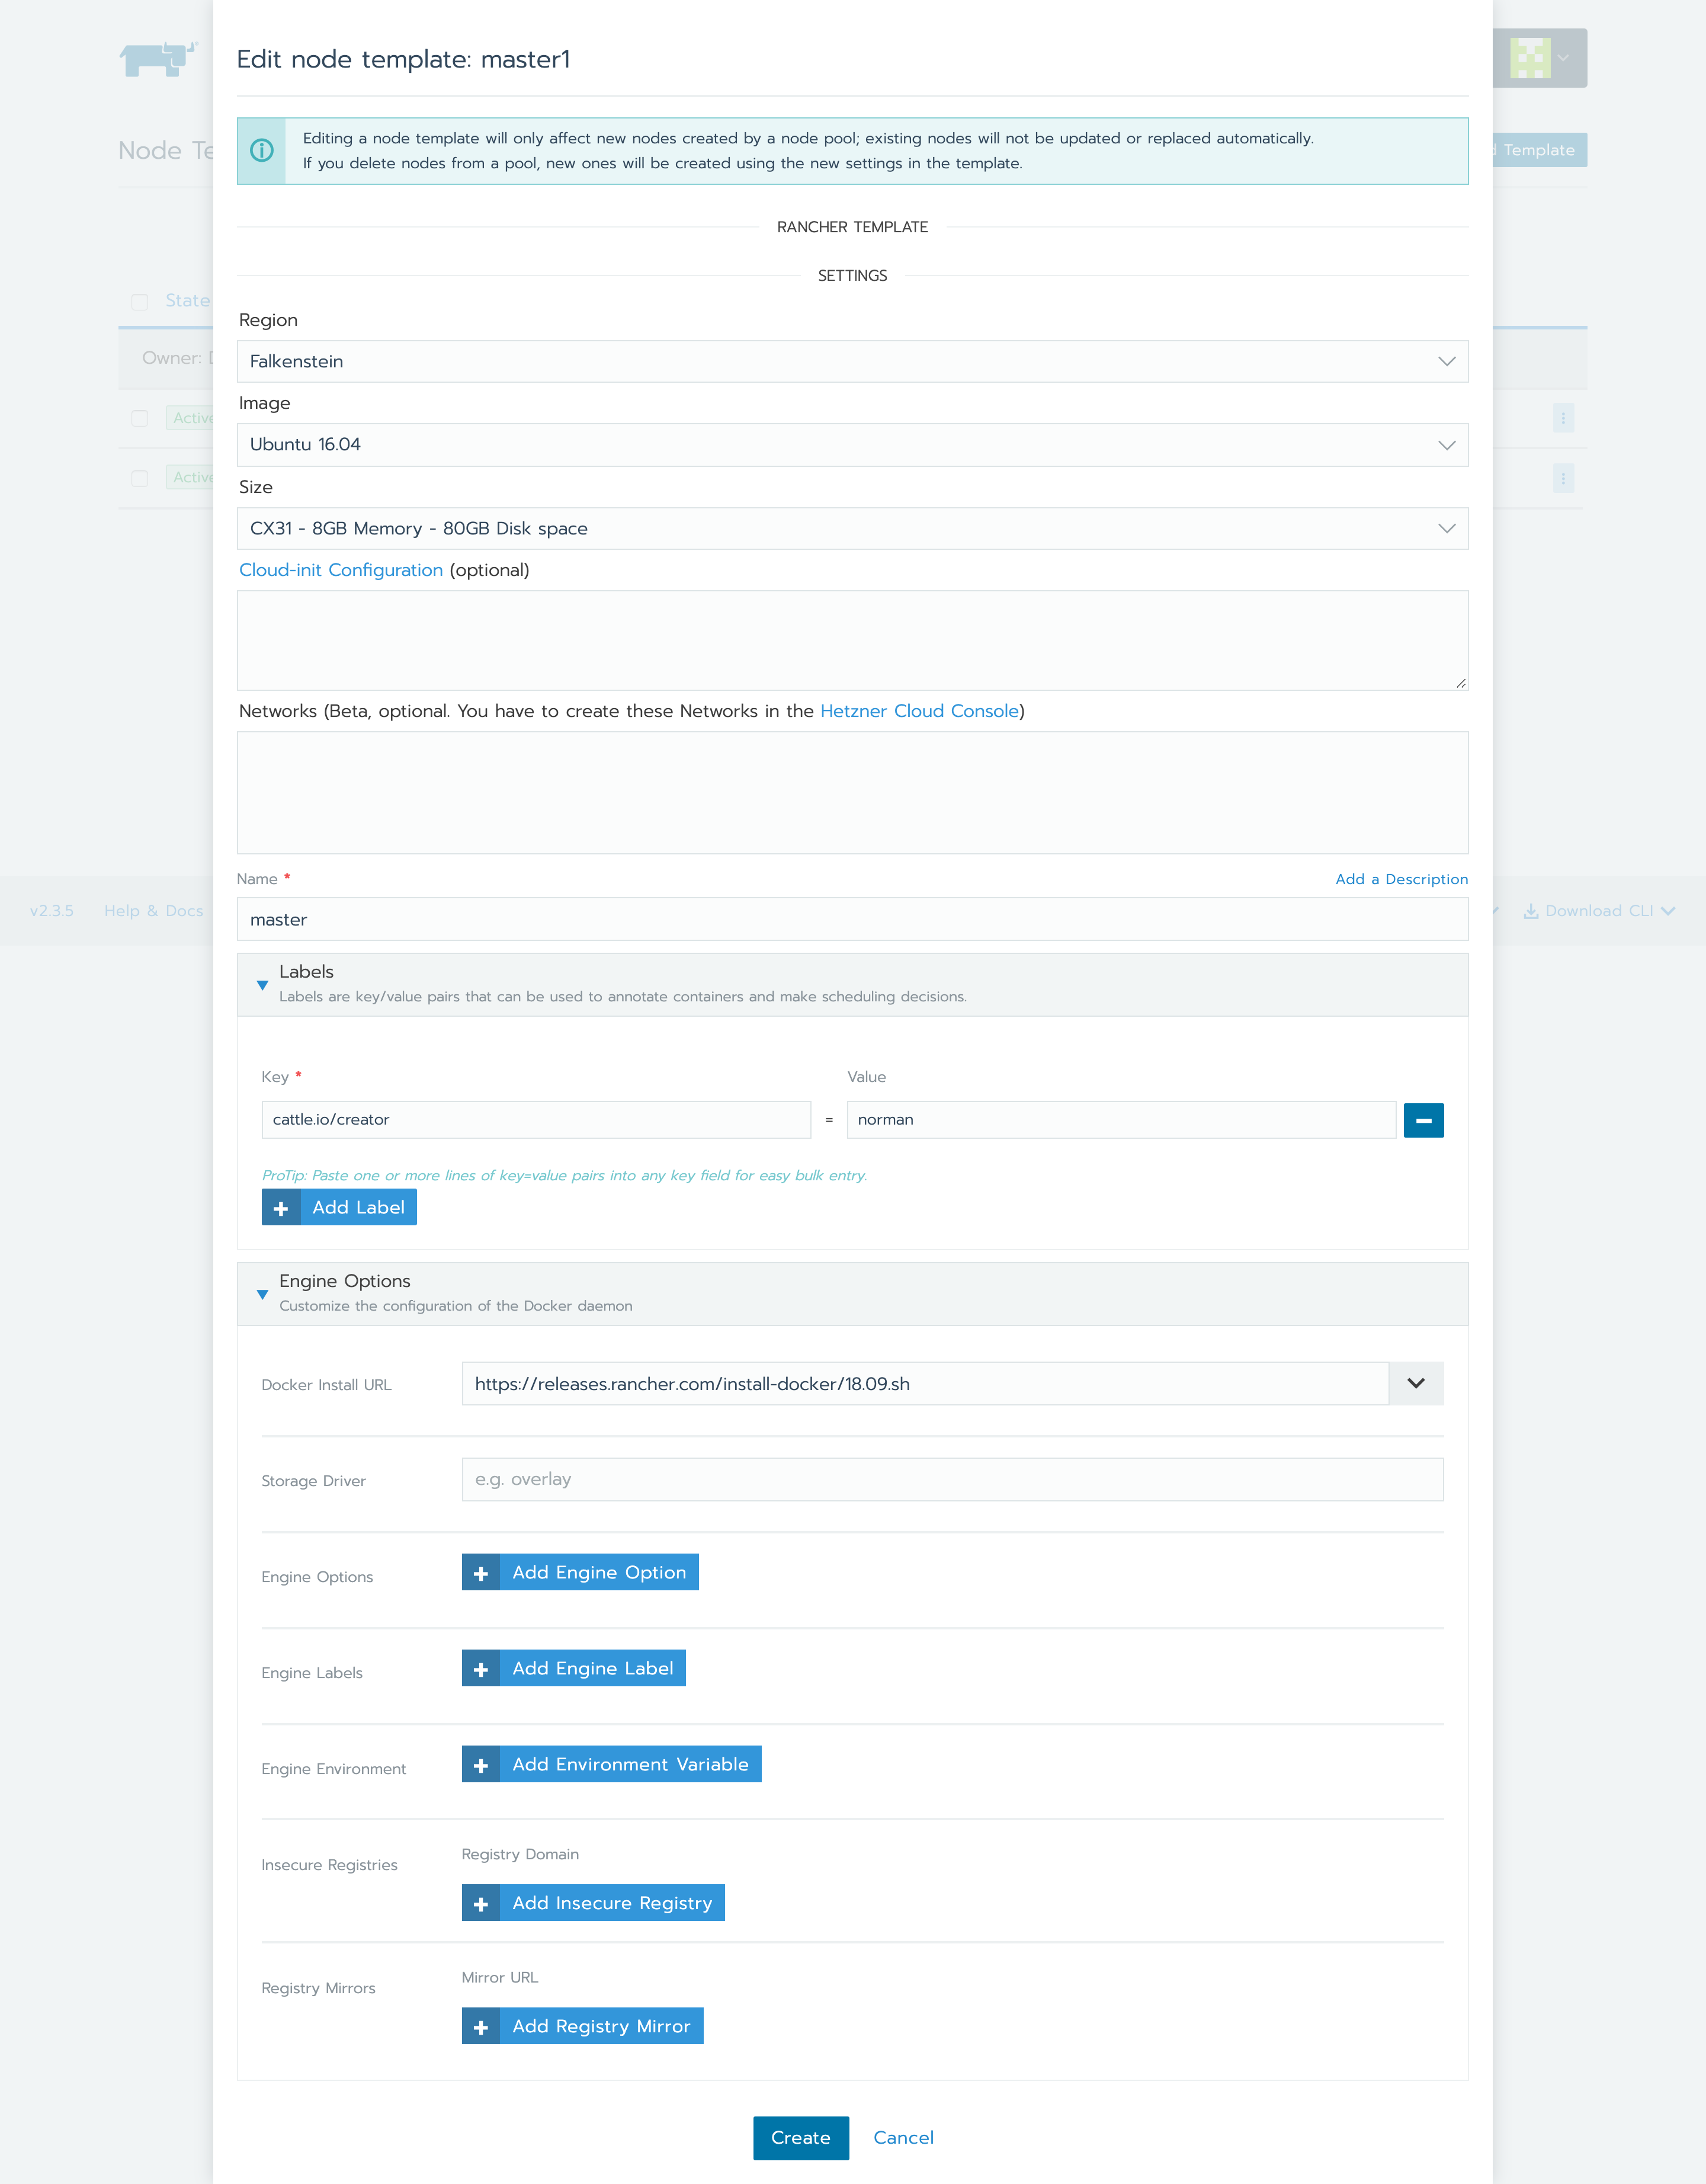Remove the cattle.io/creator label with the minus icon
The width and height of the screenshot is (1706, 2184).
click(x=1424, y=1120)
